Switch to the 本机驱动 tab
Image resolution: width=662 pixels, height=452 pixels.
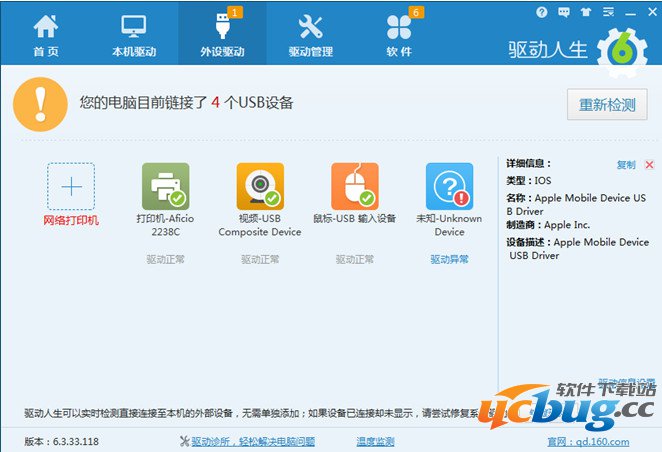pos(133,34)
